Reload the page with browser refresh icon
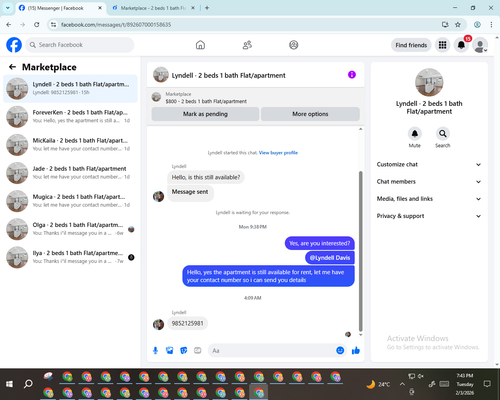The width and height of the screenshot is (500, 400). (x=37, y=25)
